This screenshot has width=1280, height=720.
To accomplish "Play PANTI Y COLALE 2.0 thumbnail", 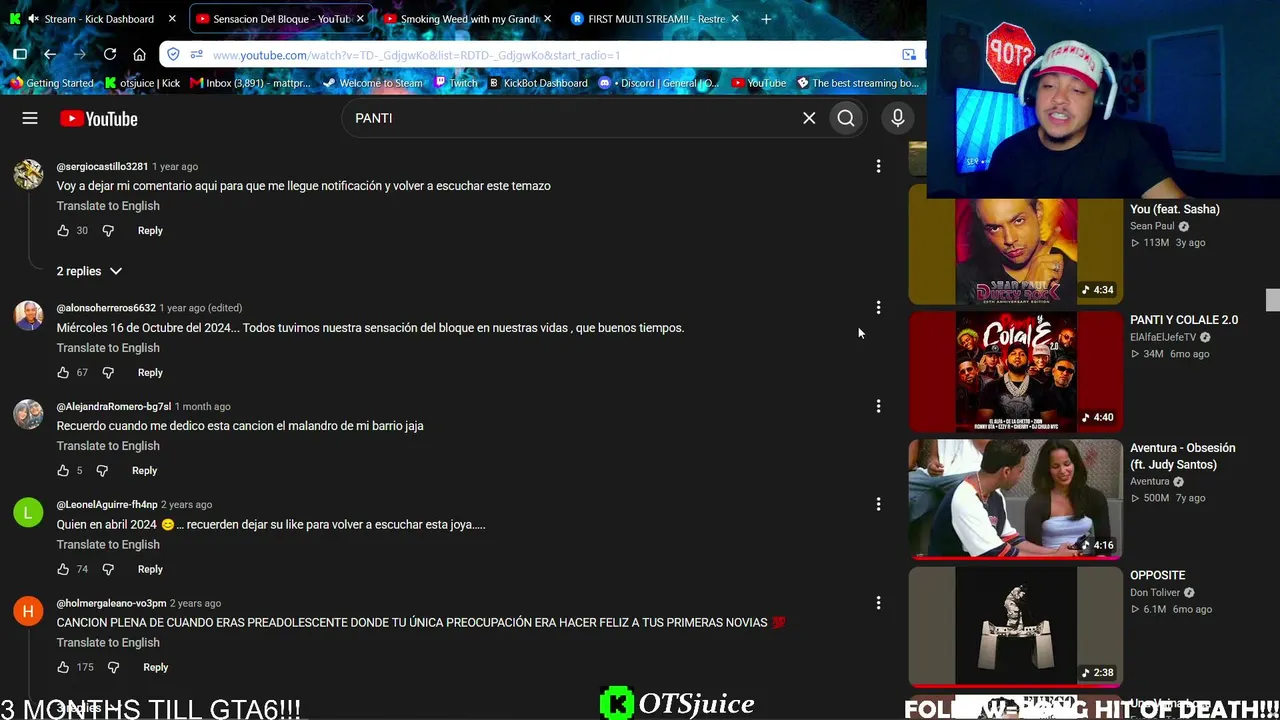I will point(1015,371).
